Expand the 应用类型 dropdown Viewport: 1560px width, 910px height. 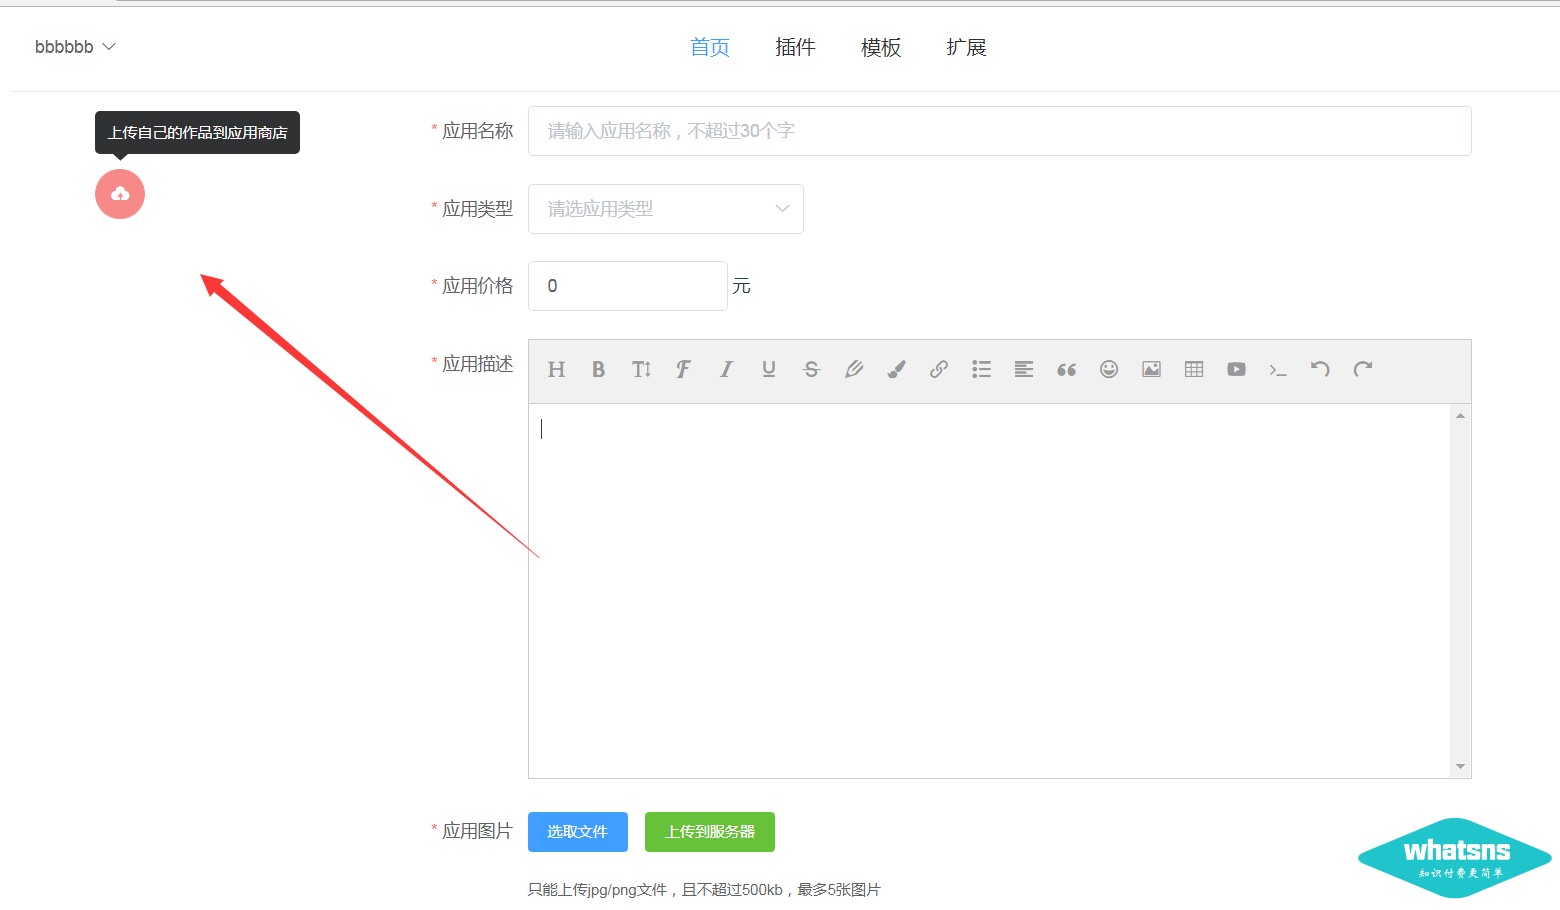point(665,209)
